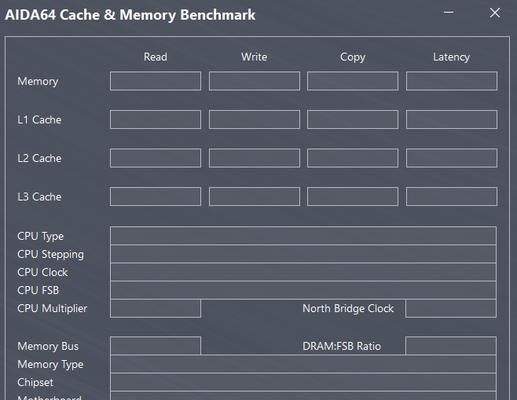Image resolution: width=517 pixels, height=400 pixels.
Task: Click the L1 Cache Read field
Action: pyautogui.click(x=155, y=120)
